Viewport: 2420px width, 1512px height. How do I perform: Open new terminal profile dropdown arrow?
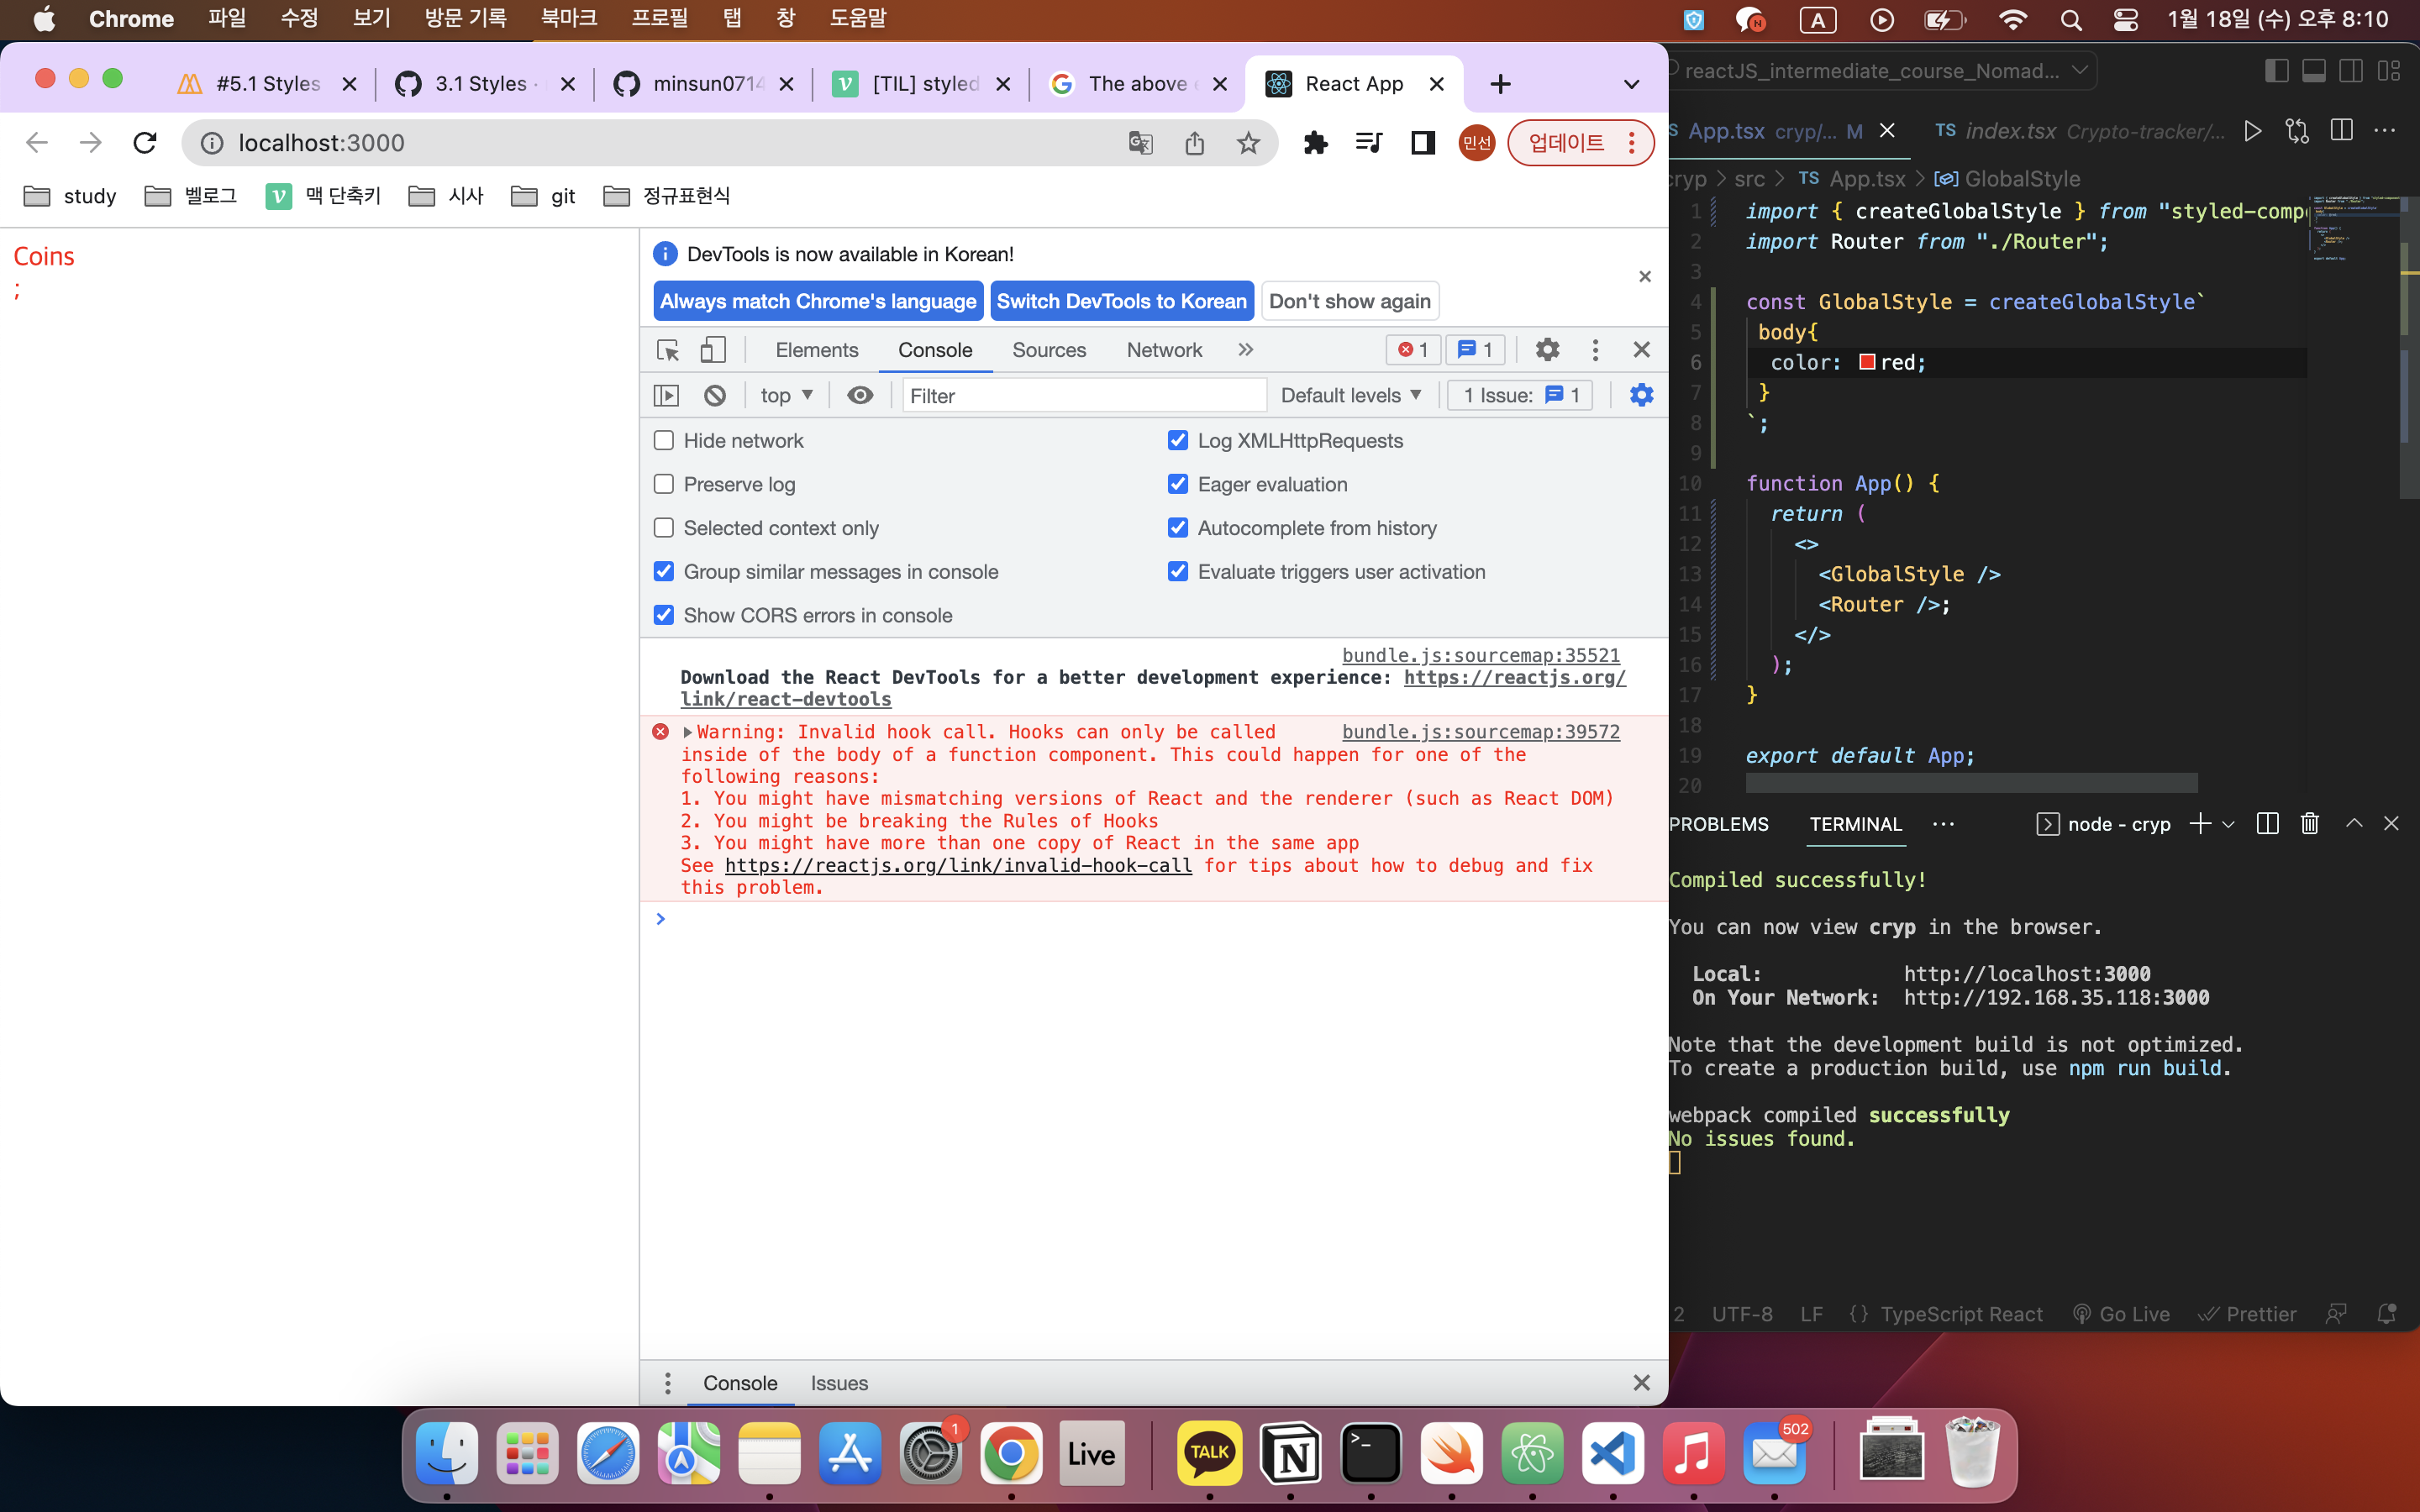click(x=2228, y=824)
